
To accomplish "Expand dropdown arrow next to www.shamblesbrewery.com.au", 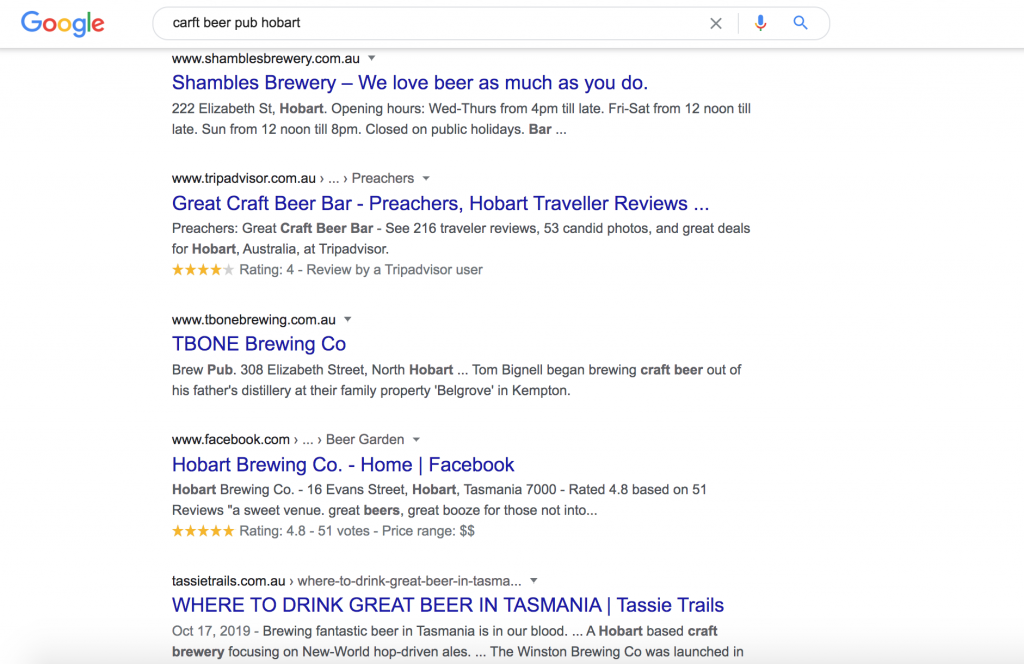I will point(372,58).
